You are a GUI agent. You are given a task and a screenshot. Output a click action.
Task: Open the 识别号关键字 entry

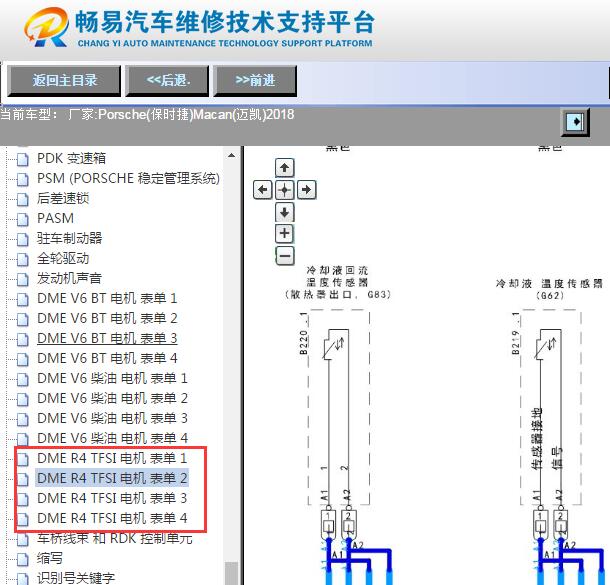tap(76, 578)
